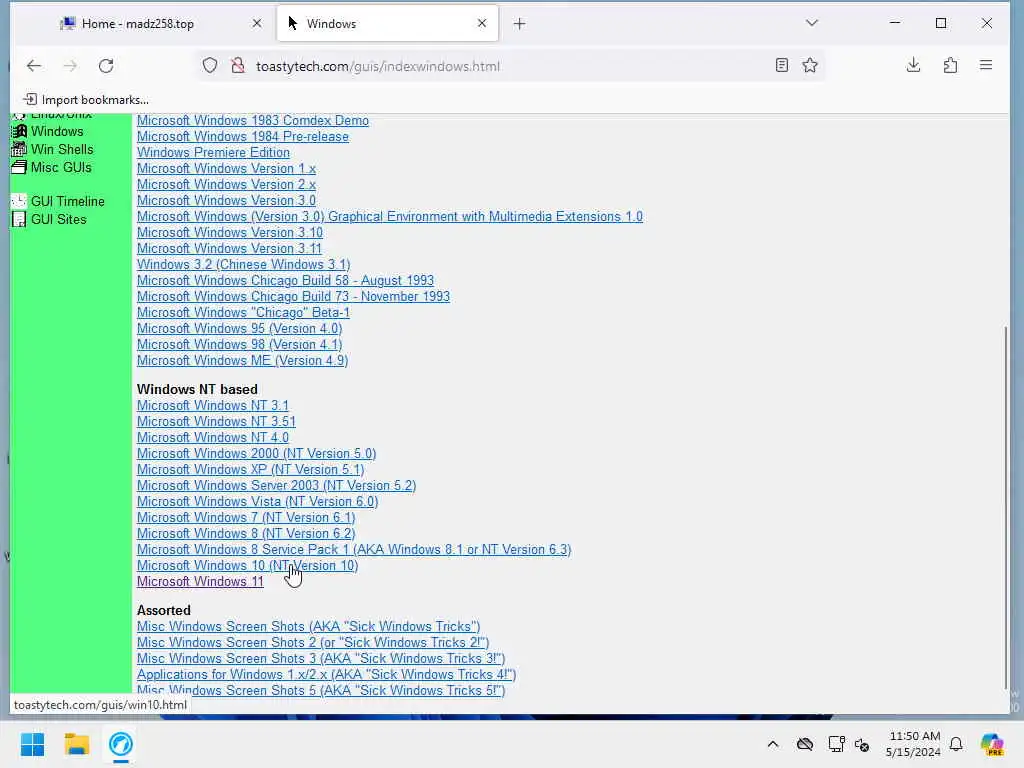This screenshot has height=768, width=1024.
Task: Open Microsoft Windows ME (Version 4.9) link
Action: point(242,360)
